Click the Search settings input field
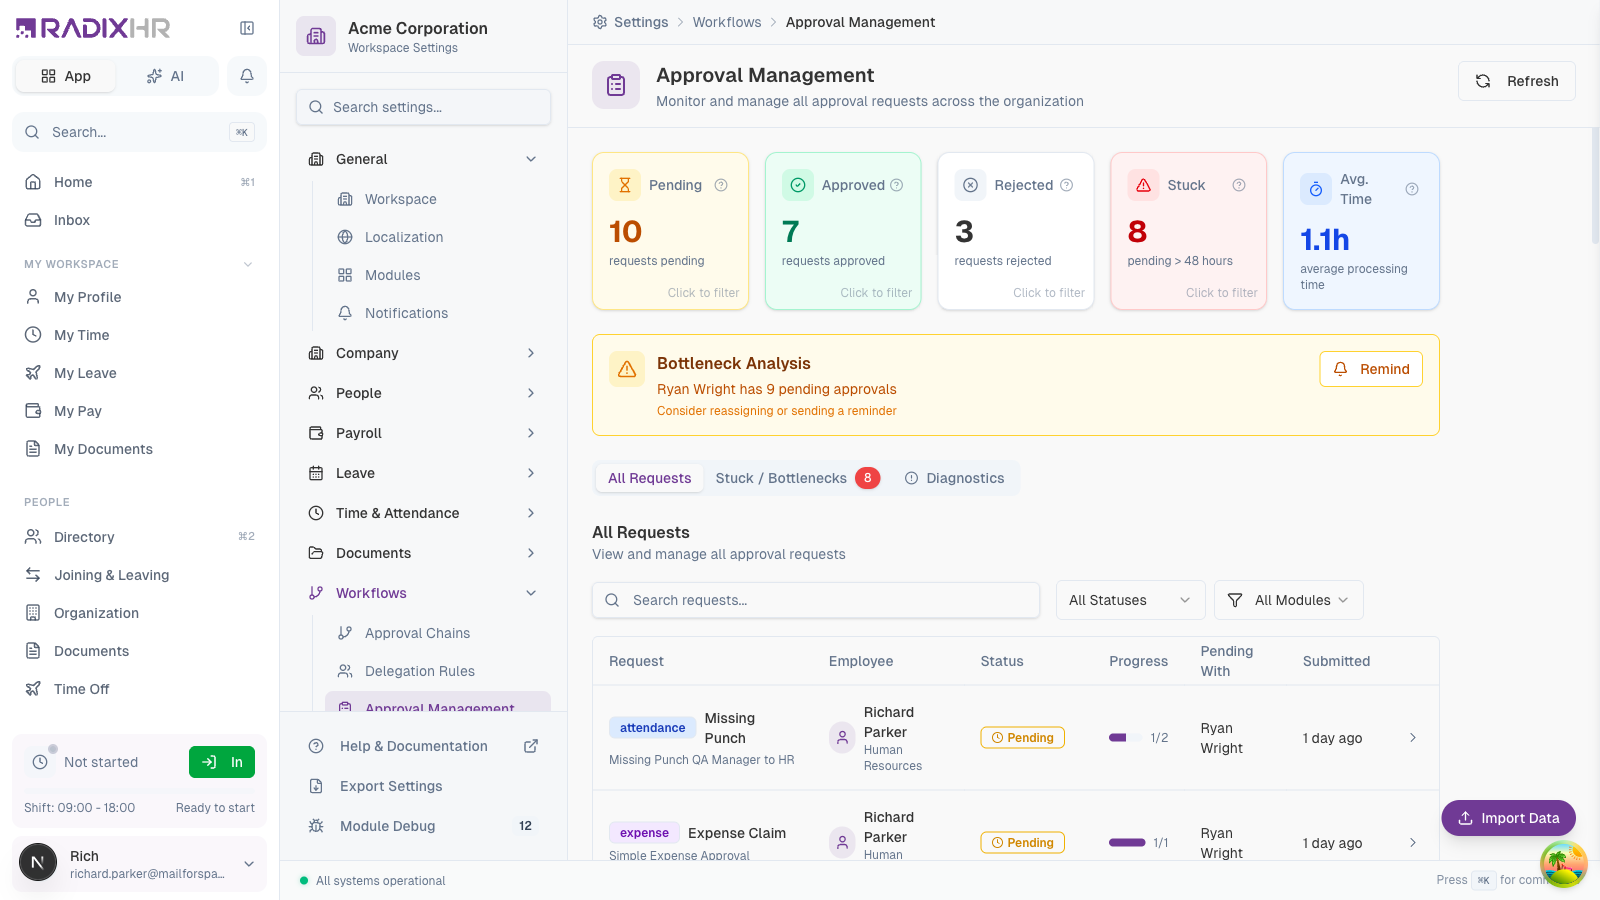This screenshot has width=1600, height=900. pos(423,107)
